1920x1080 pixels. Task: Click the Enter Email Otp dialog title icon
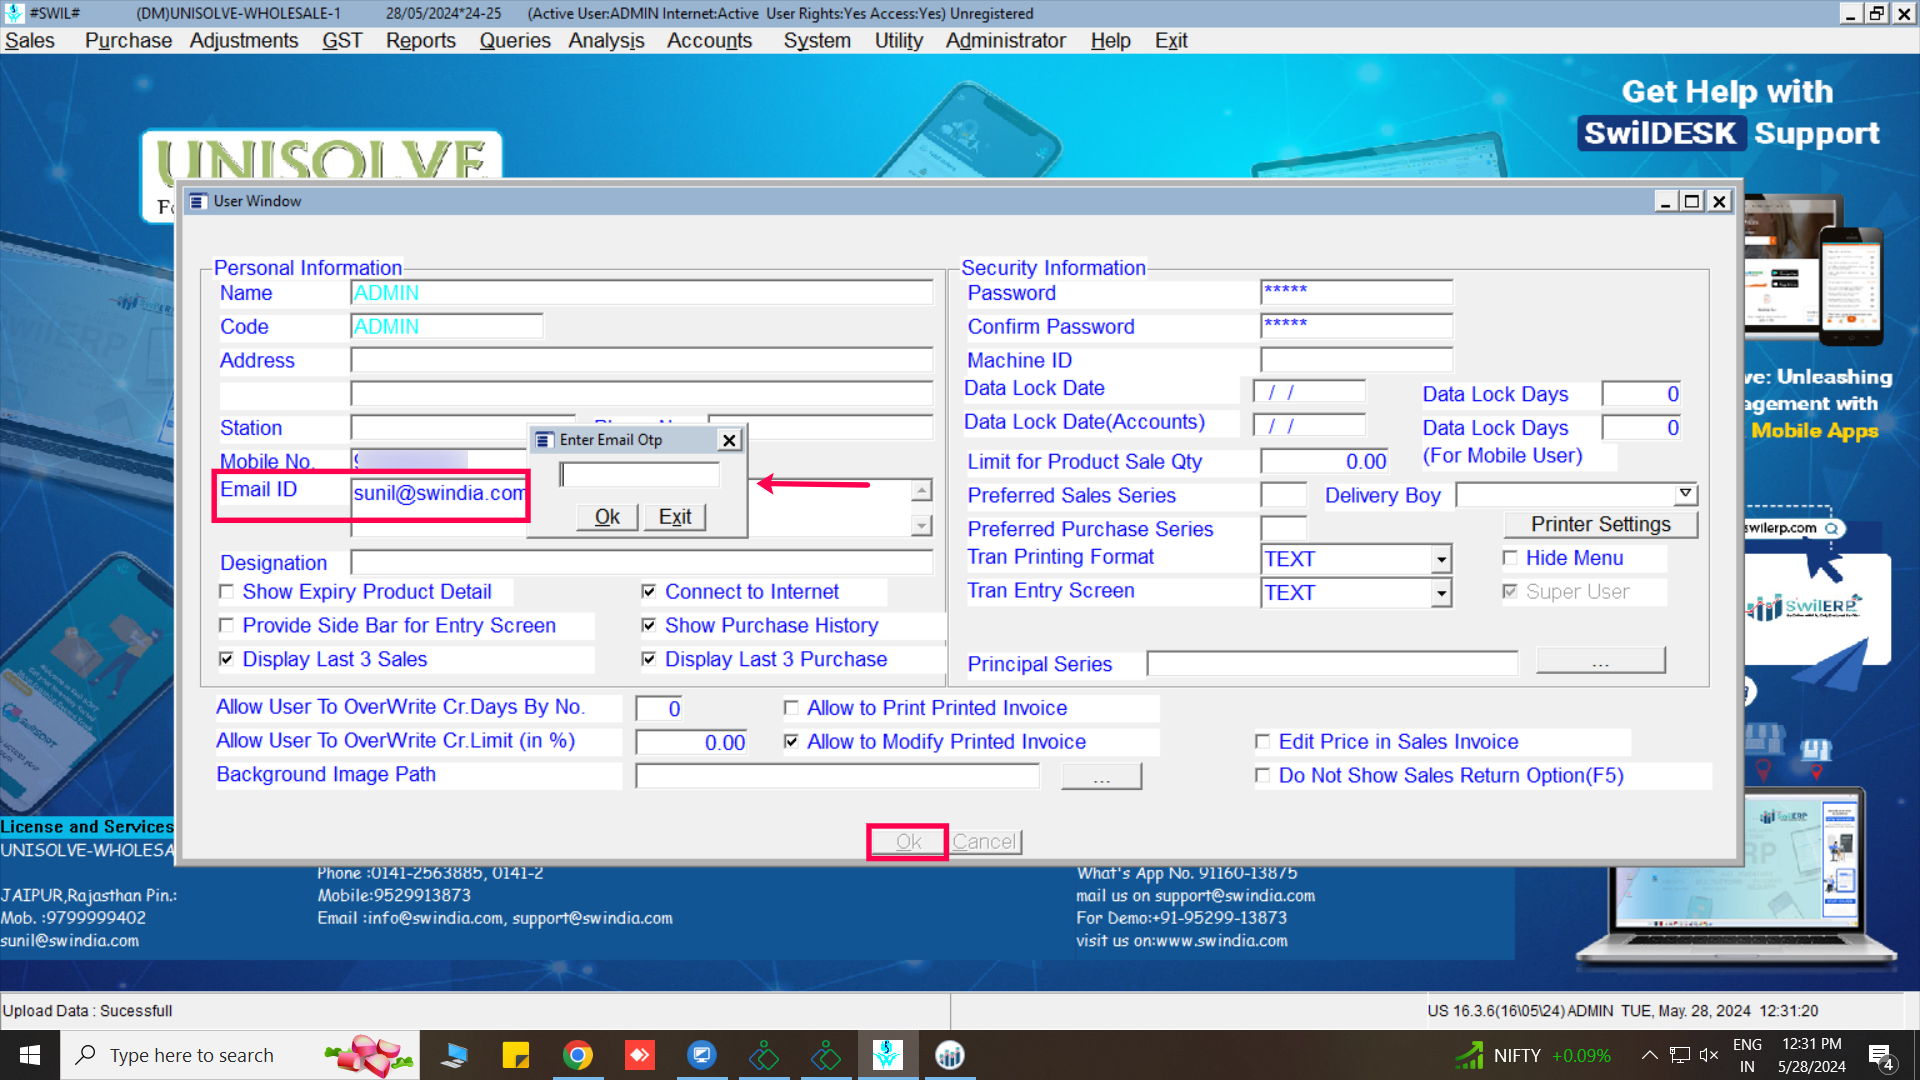tap(544, 440)
